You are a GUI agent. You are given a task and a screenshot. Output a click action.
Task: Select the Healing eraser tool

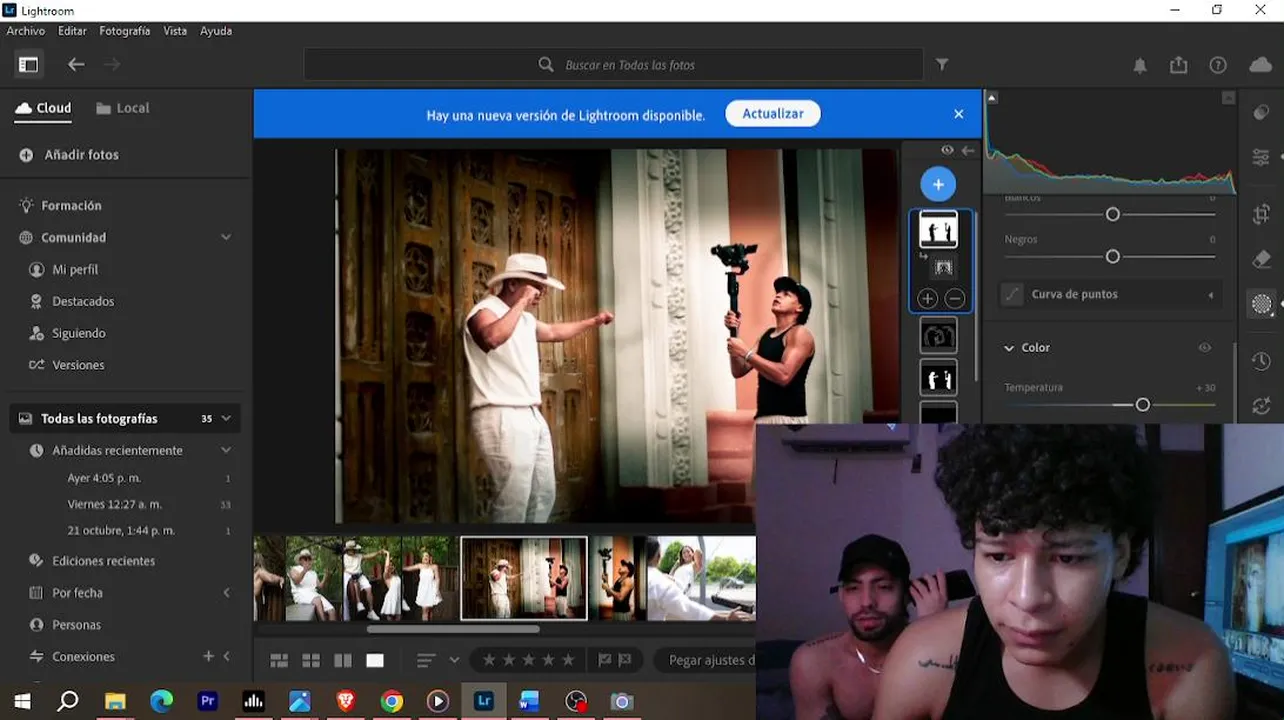pos(1261,260)
